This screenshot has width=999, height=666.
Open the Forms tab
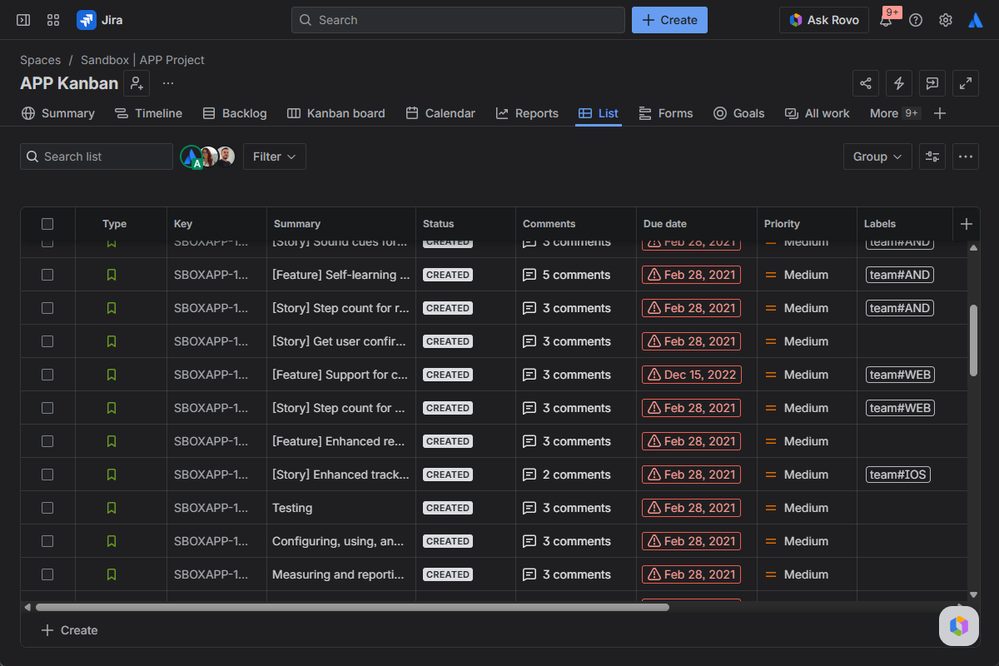(666, 113)
